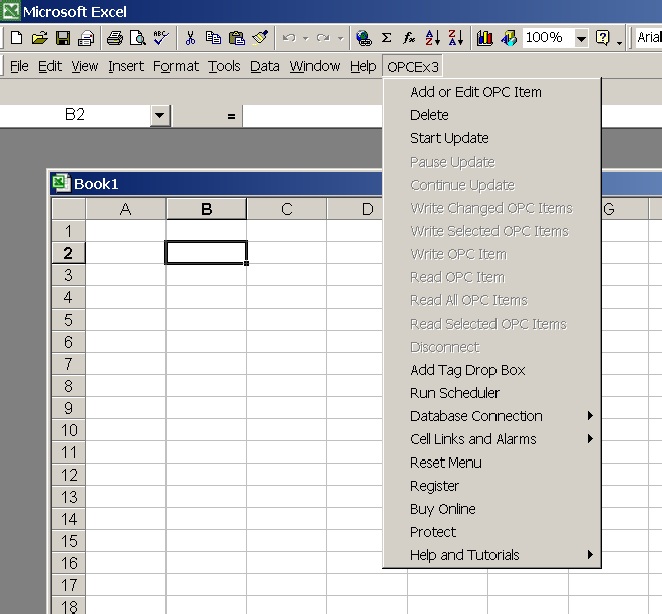Click the Select All corner button

[x=68, y=209]
